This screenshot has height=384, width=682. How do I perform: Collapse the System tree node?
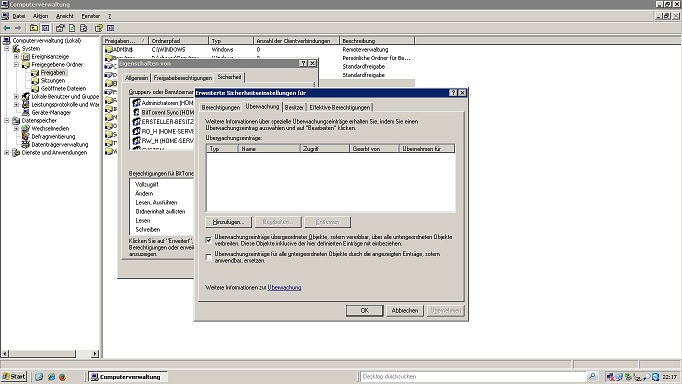(7, 49)
